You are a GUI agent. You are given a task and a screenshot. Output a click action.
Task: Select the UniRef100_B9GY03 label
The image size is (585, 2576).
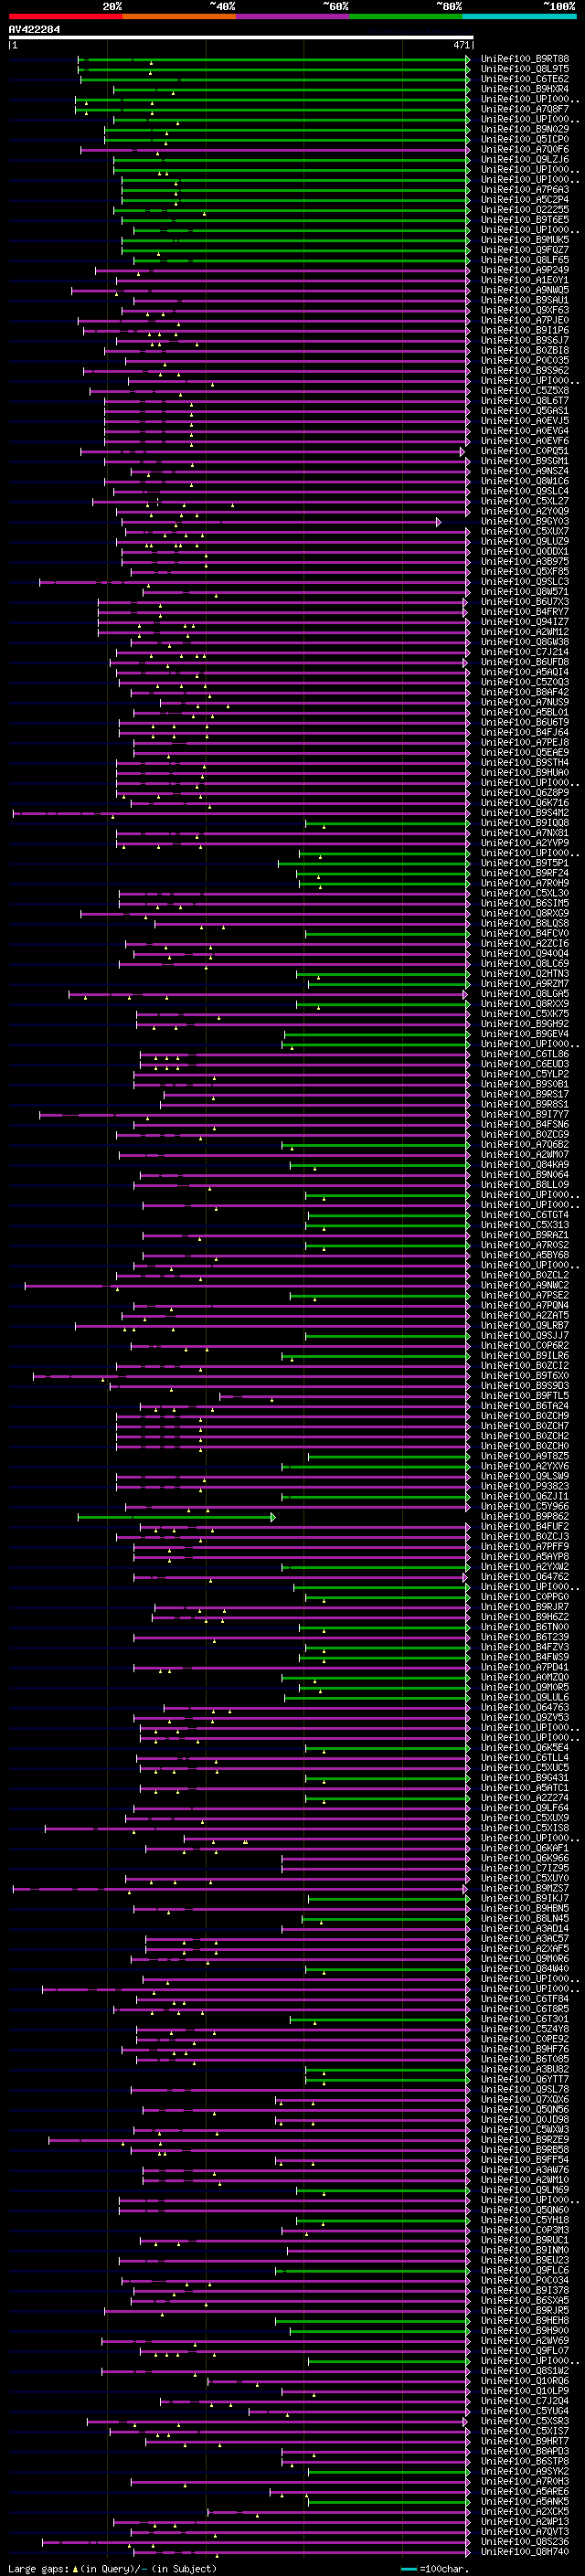click(524, 521)
